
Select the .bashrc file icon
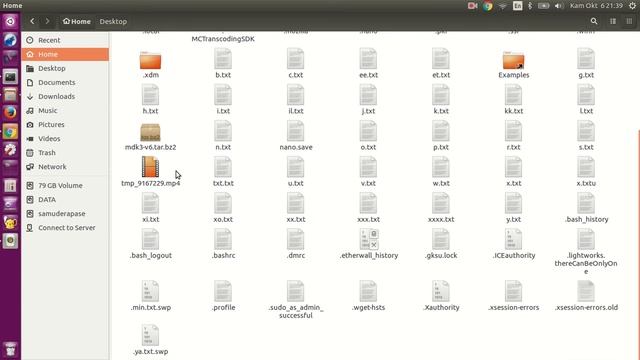tap(223, 239)
